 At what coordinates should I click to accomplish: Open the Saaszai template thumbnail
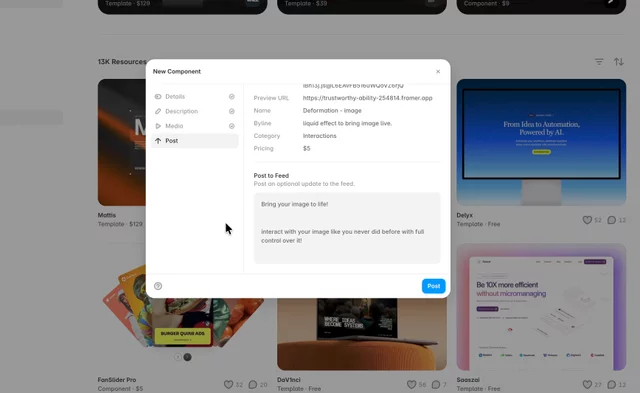pos(541,307)
